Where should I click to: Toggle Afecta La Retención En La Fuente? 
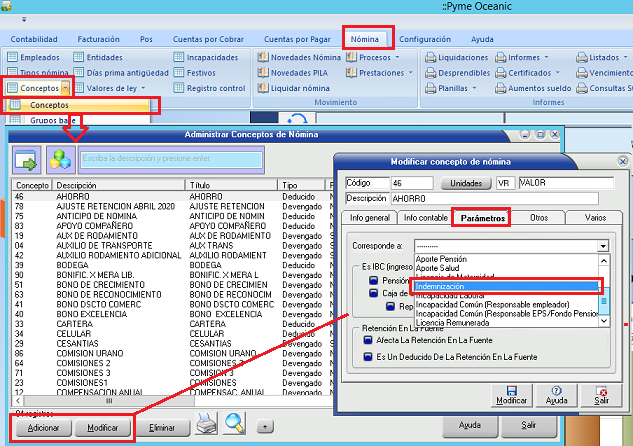pyautogui.click(x=367, y=339)
